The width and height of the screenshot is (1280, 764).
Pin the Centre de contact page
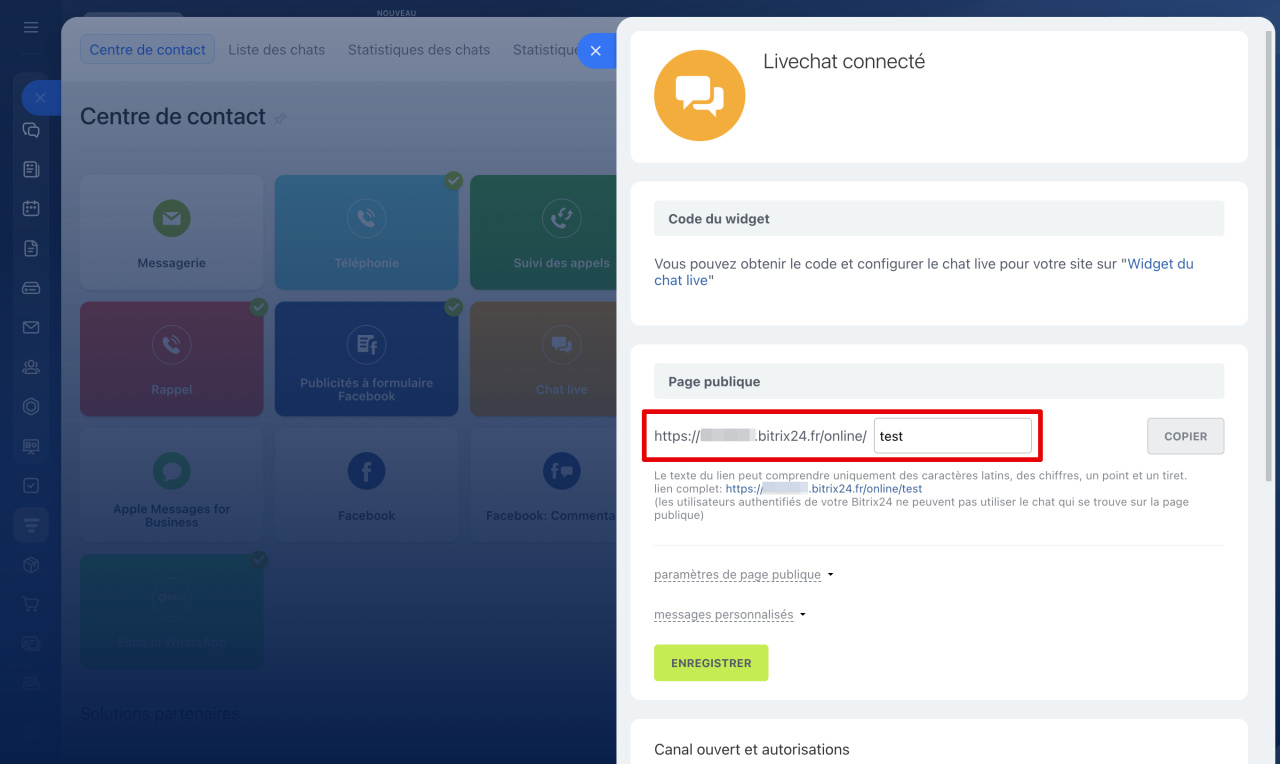point(280,118)
